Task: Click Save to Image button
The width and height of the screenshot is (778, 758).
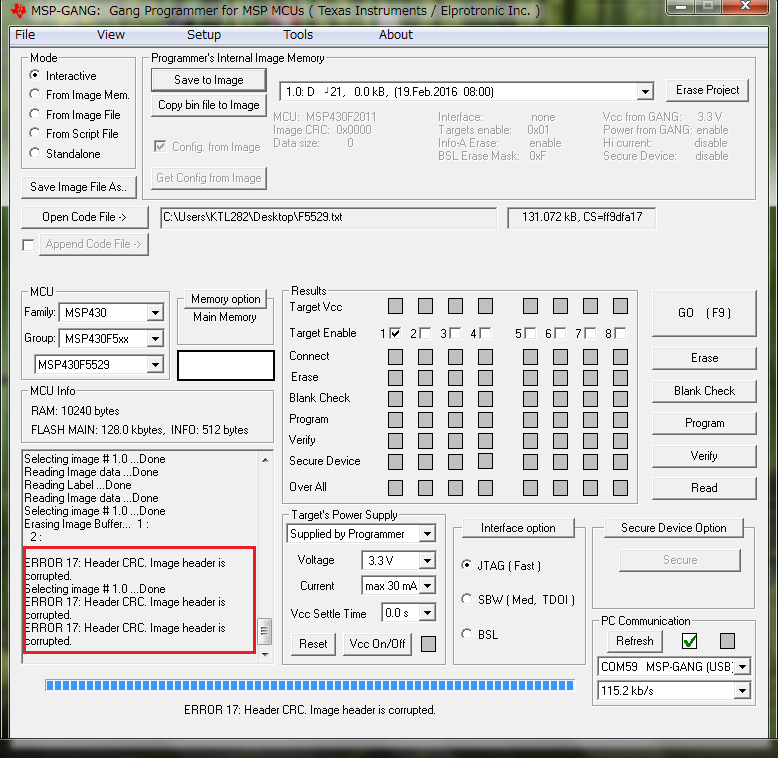Action: (208, 80)
